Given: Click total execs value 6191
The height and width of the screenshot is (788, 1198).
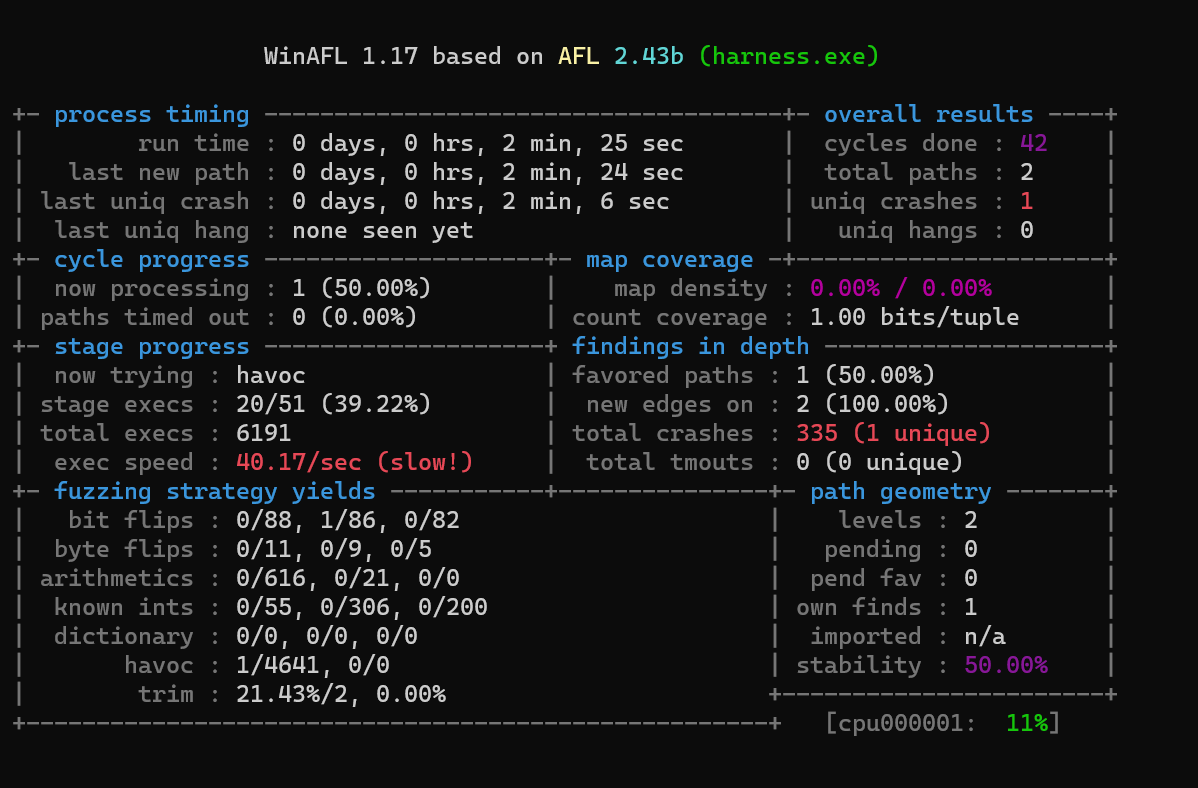Looking at the screenshot, I should pos(264,434).
